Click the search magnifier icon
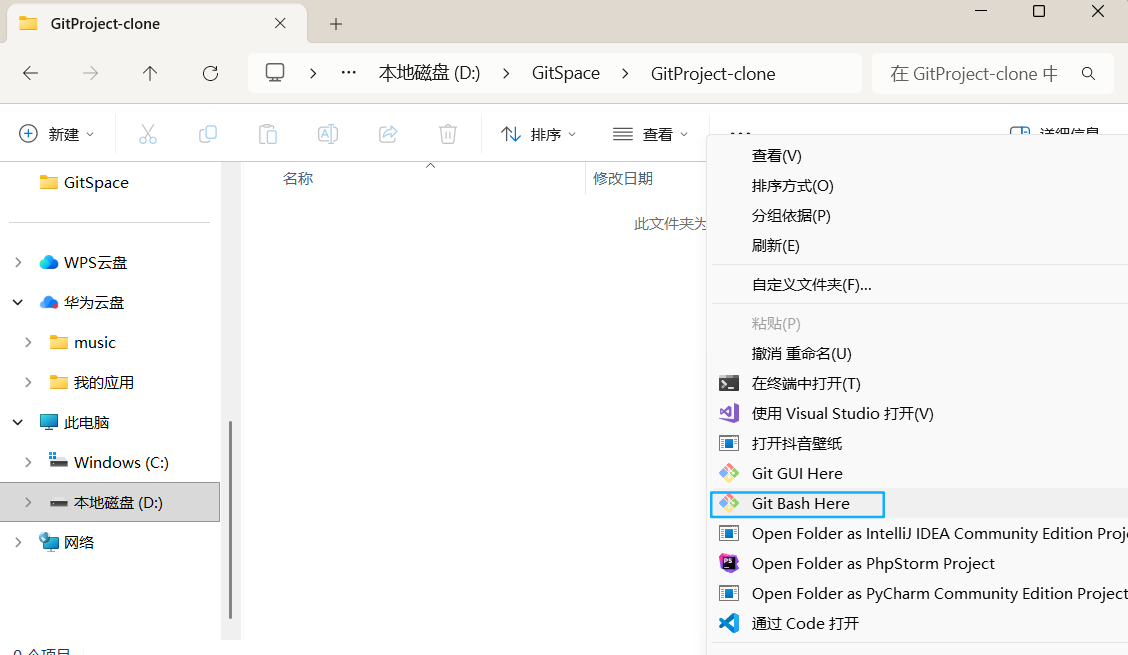This screenshot has width=1128, height=655. coord(1089,73)
